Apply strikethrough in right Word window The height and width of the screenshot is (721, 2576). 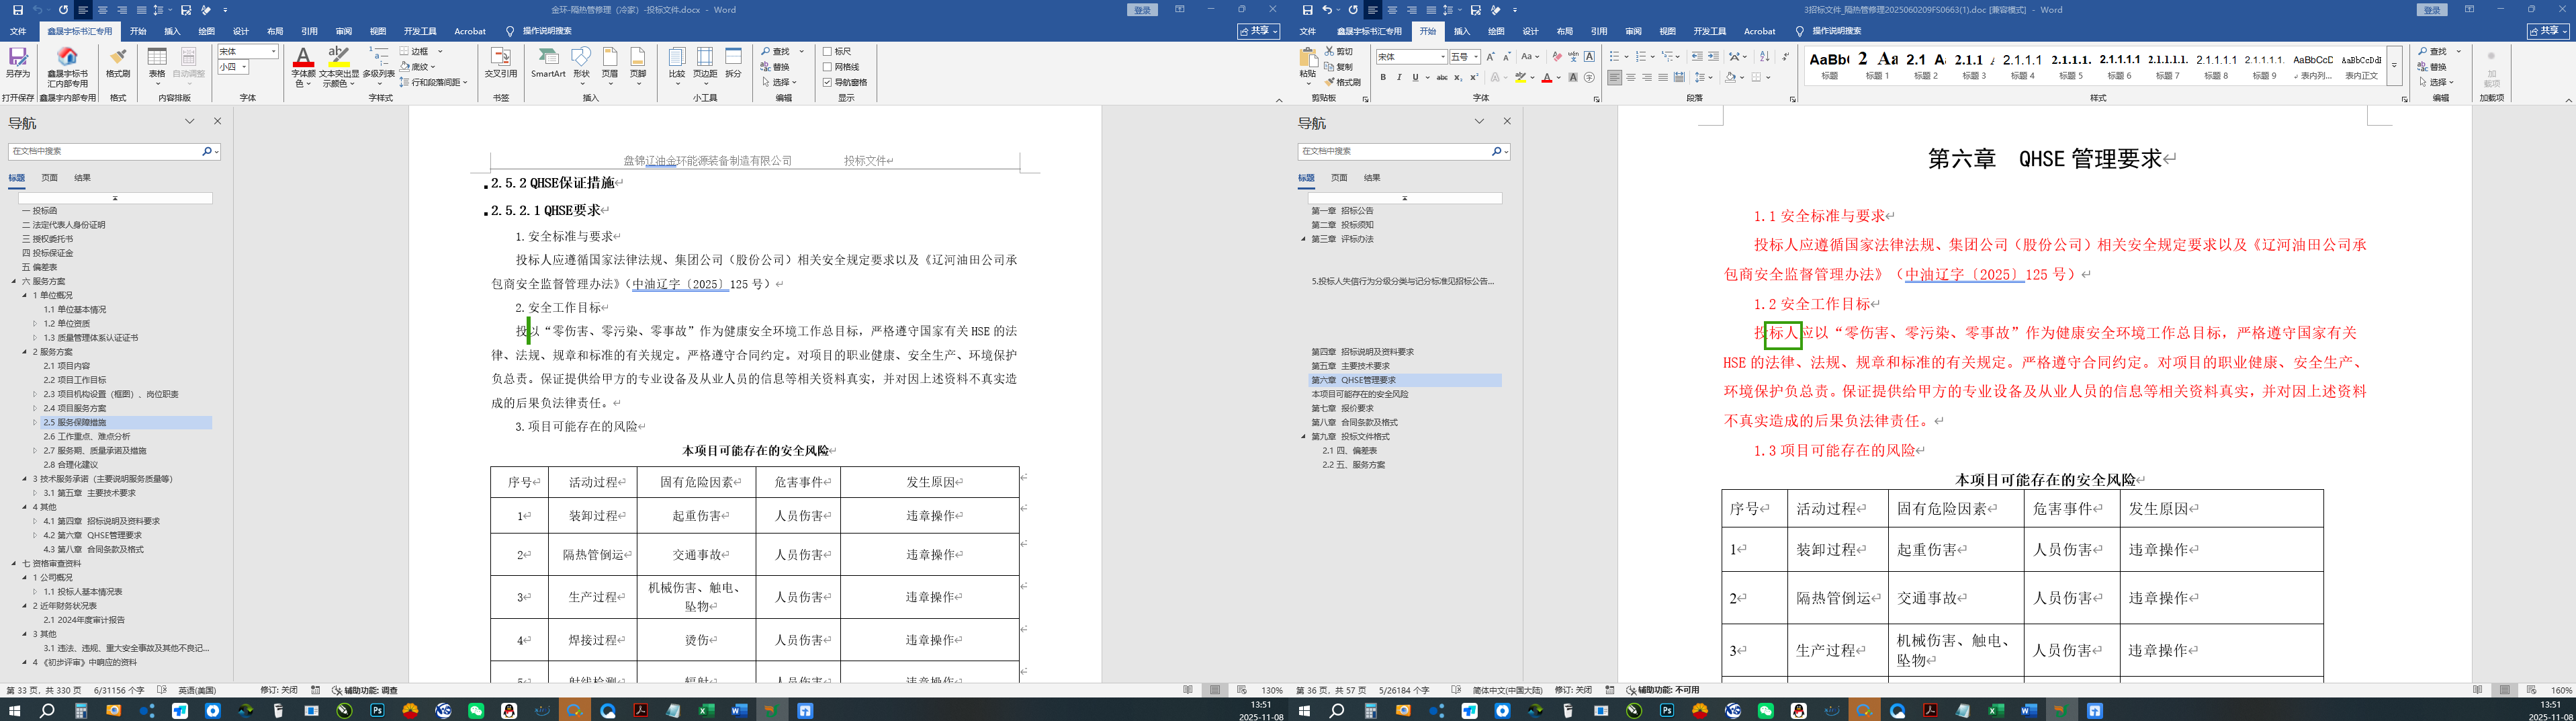point(1442,77)
